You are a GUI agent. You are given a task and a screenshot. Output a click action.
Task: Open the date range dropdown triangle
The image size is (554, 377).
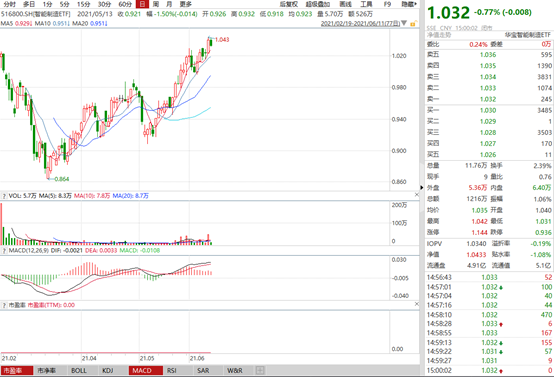(x=404, y=23)
